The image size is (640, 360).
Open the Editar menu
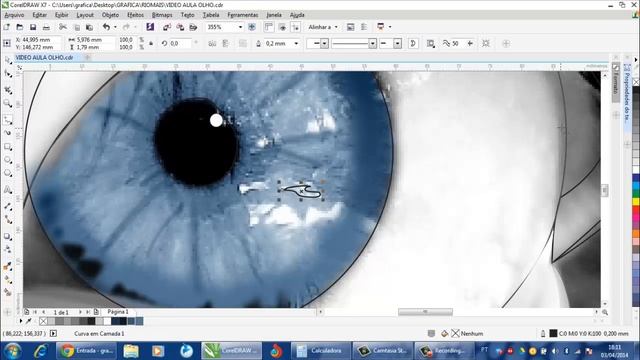click(40, 15)
